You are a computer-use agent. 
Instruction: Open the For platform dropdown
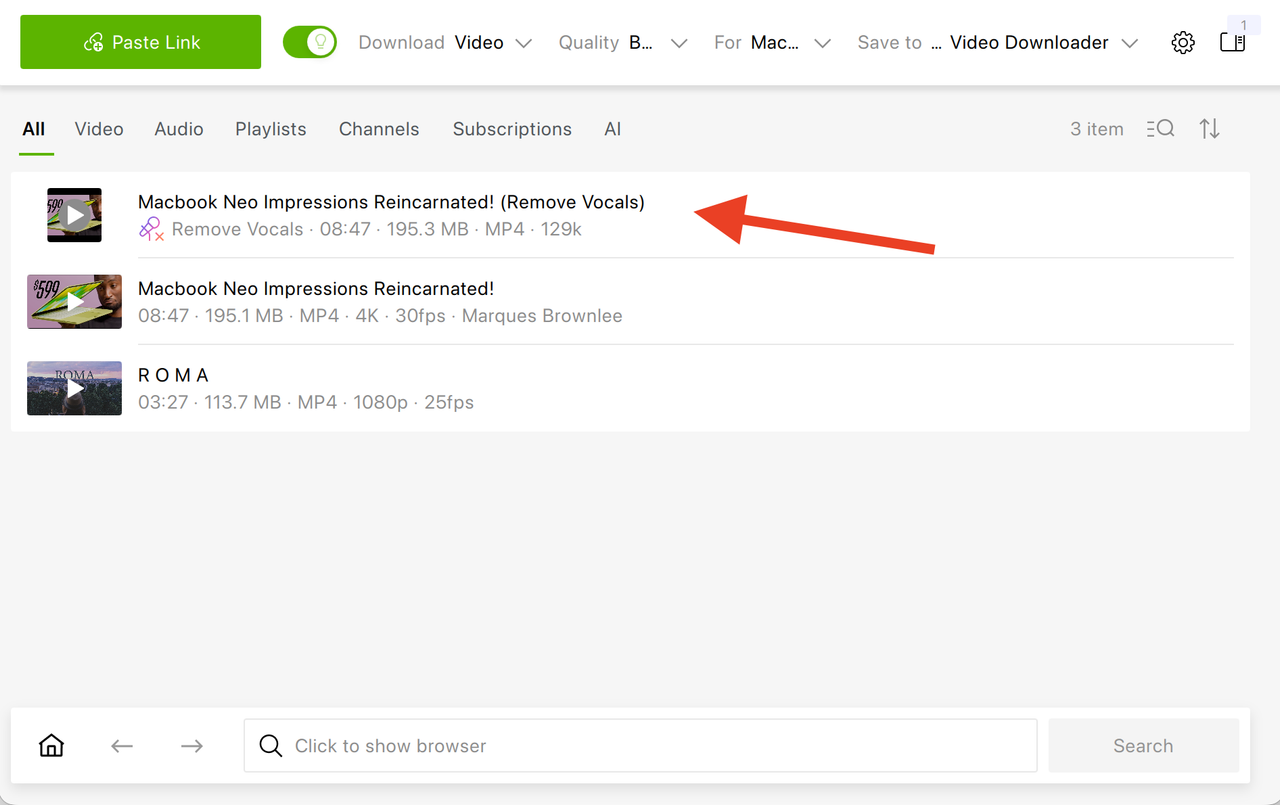coord(772,43)
